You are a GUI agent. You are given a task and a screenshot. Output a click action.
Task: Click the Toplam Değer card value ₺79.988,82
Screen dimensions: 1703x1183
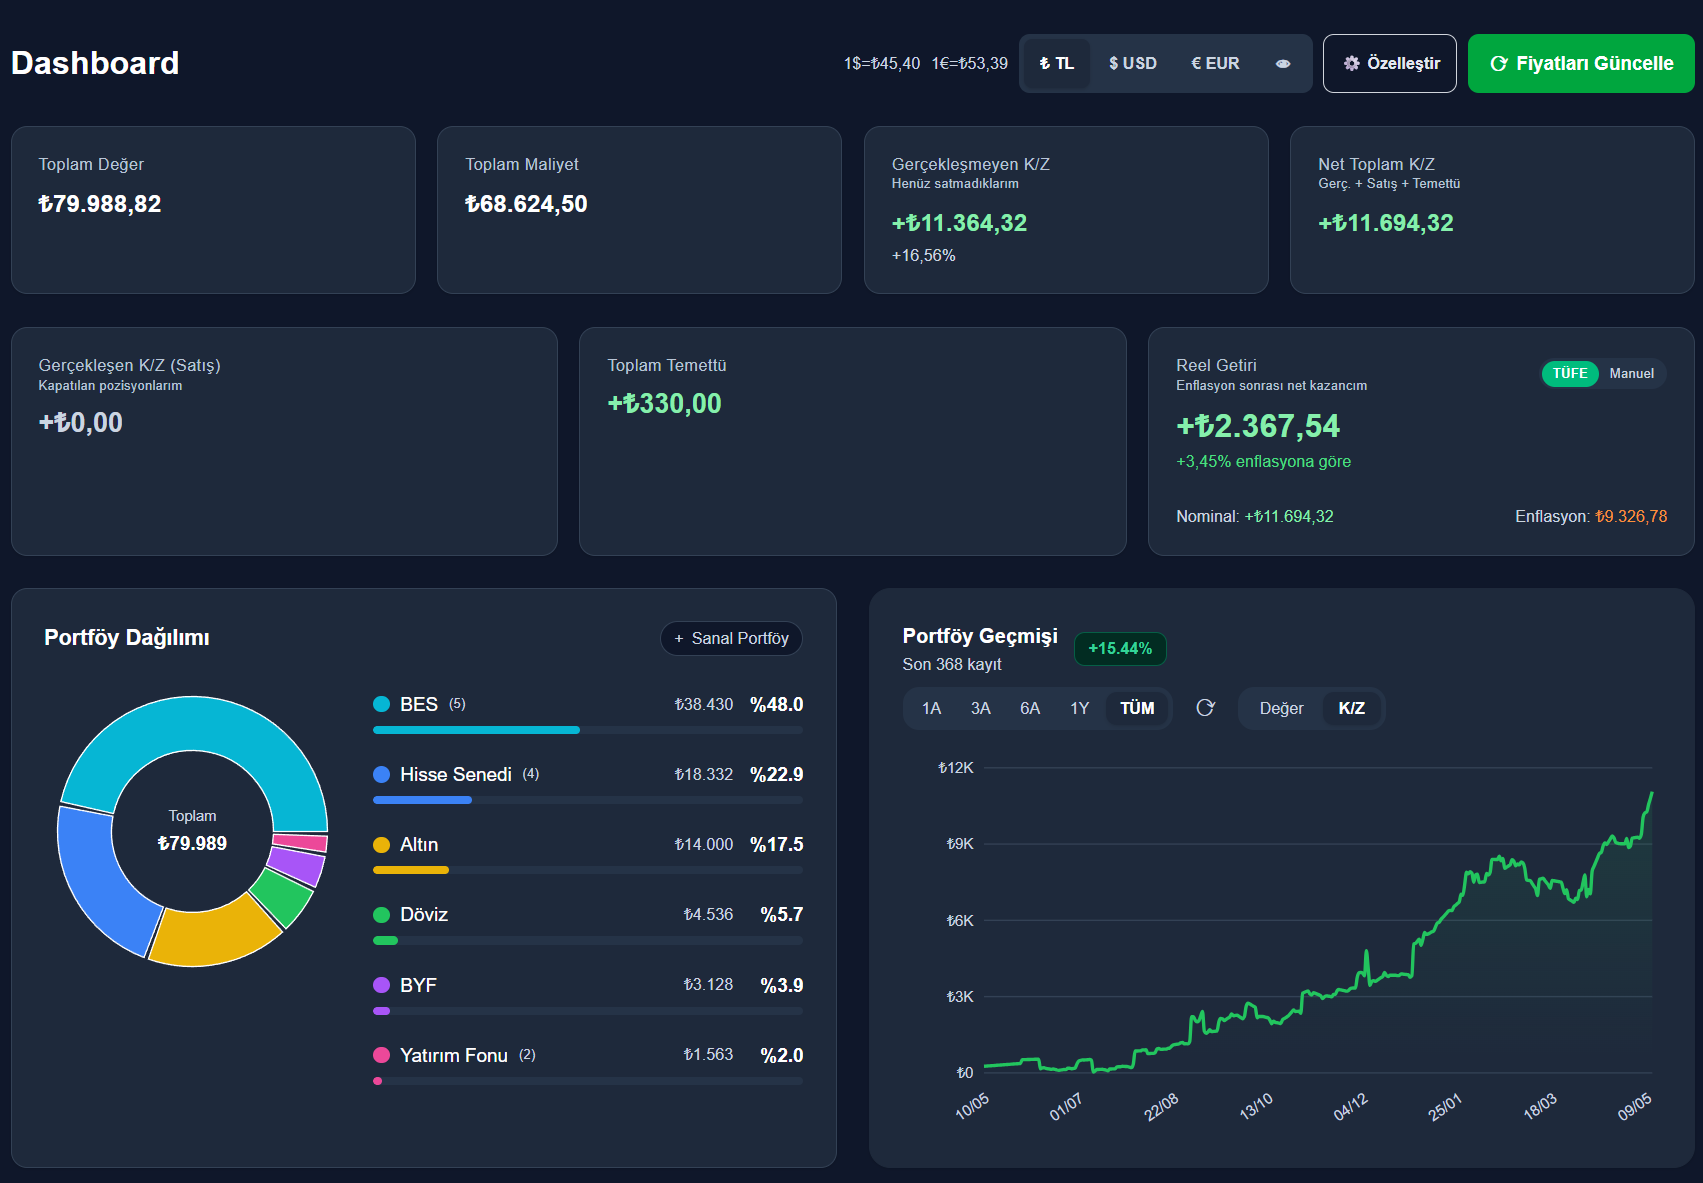[x=100, y=204]
